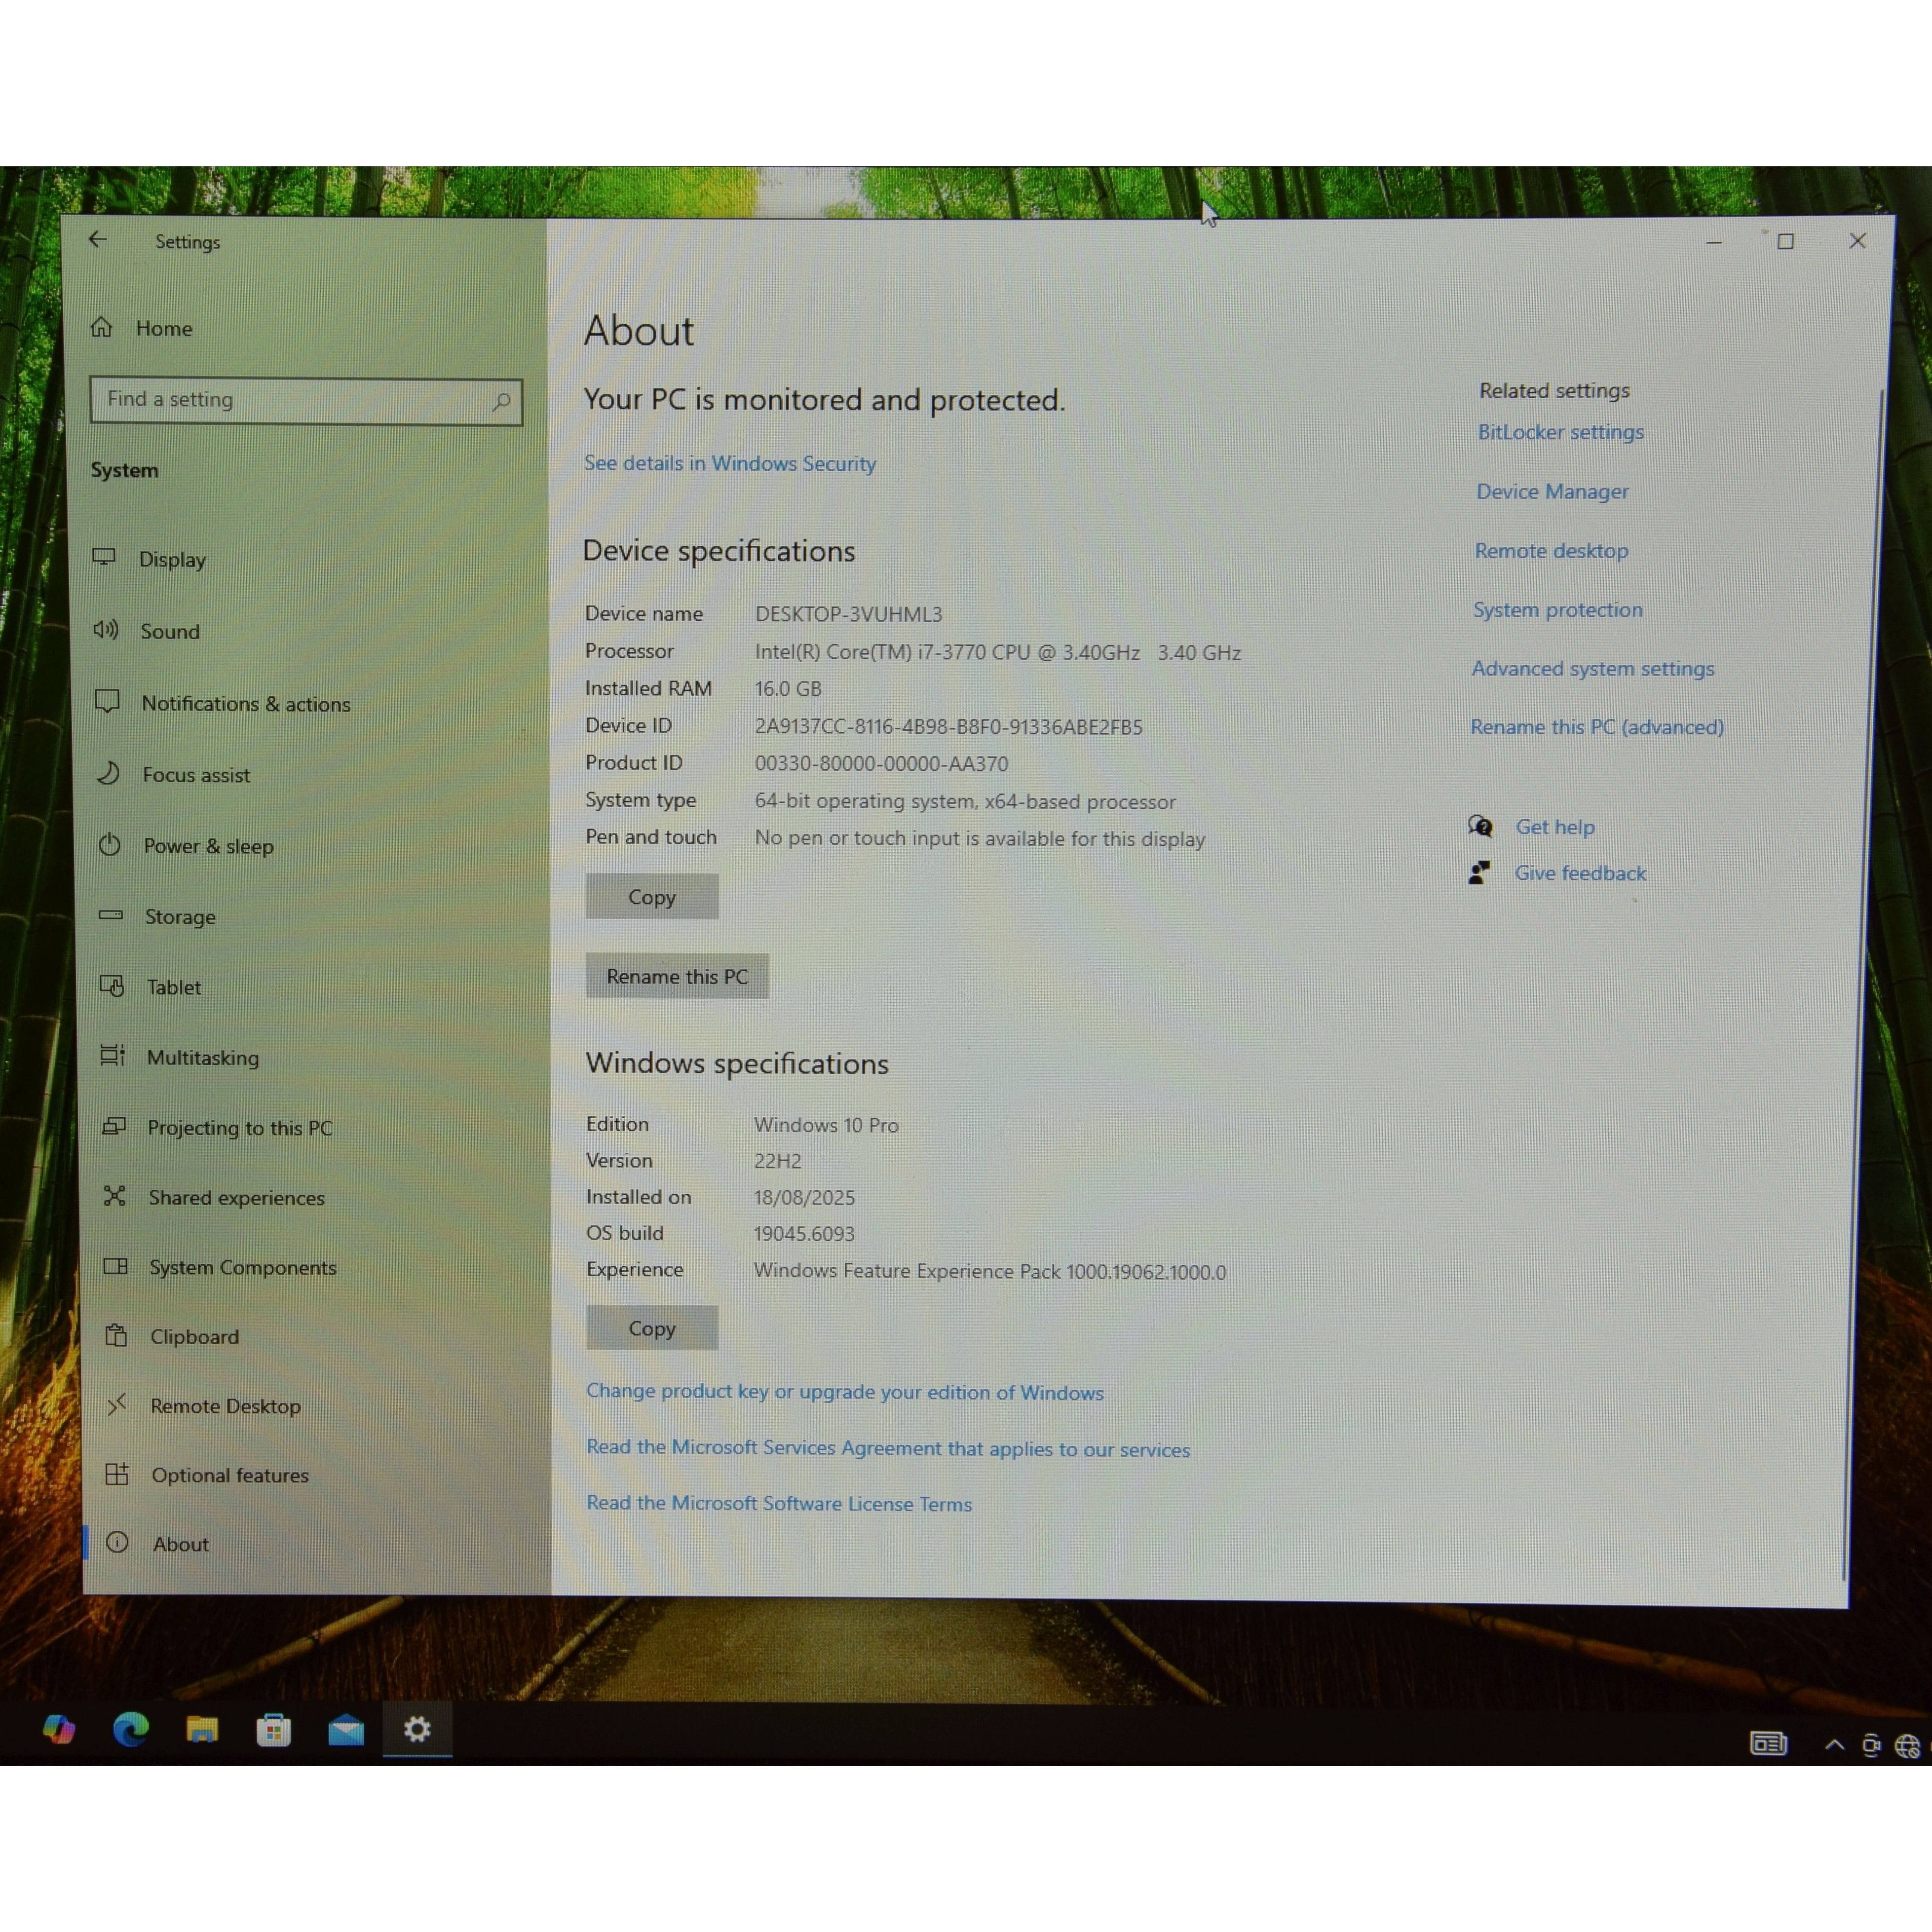This screenshot has width=1932, height=1932.
Task: Open BitLocker settings link
Action: [x=1561, y=432]
